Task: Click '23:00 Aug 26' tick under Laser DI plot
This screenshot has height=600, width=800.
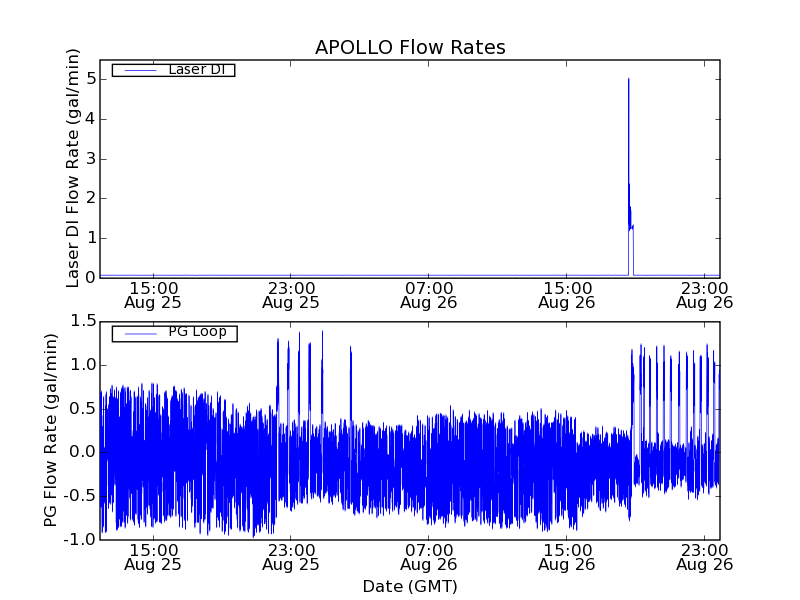Action: (705, 295)
